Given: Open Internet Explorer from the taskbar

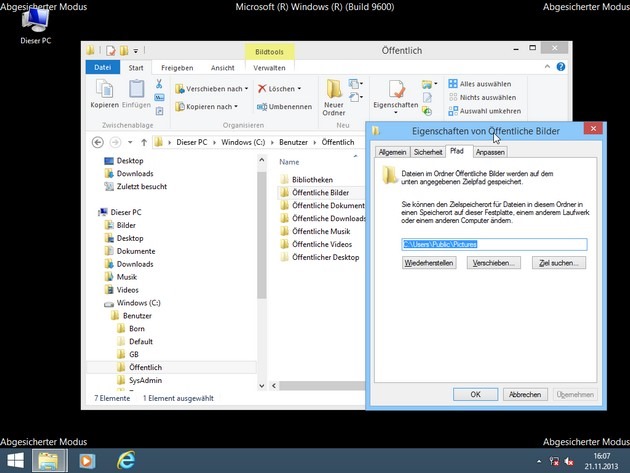Looking at the screenshot, I should click(x=126, y=461).
